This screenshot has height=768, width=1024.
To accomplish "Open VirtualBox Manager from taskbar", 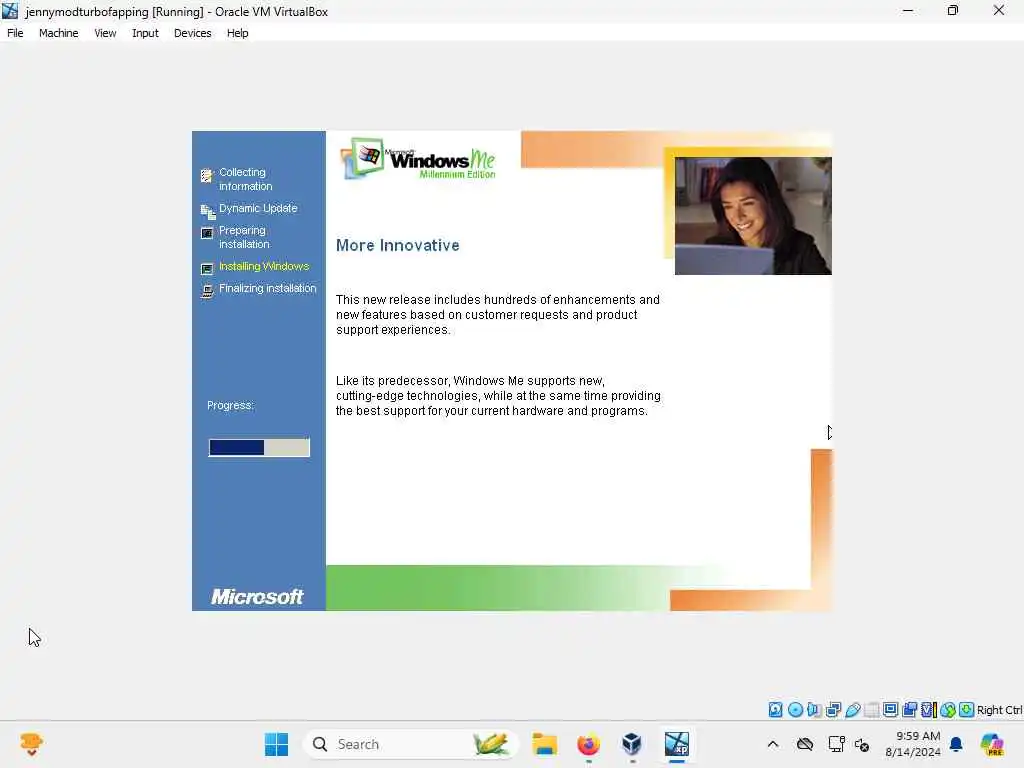I will (632, 744).
